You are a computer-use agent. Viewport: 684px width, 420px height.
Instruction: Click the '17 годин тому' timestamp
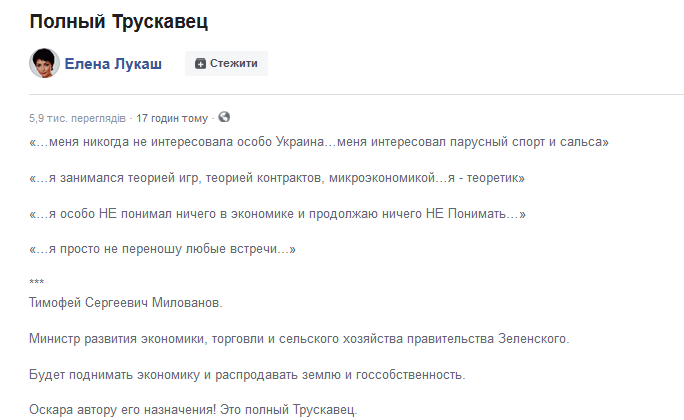click(x=174, y=118)
